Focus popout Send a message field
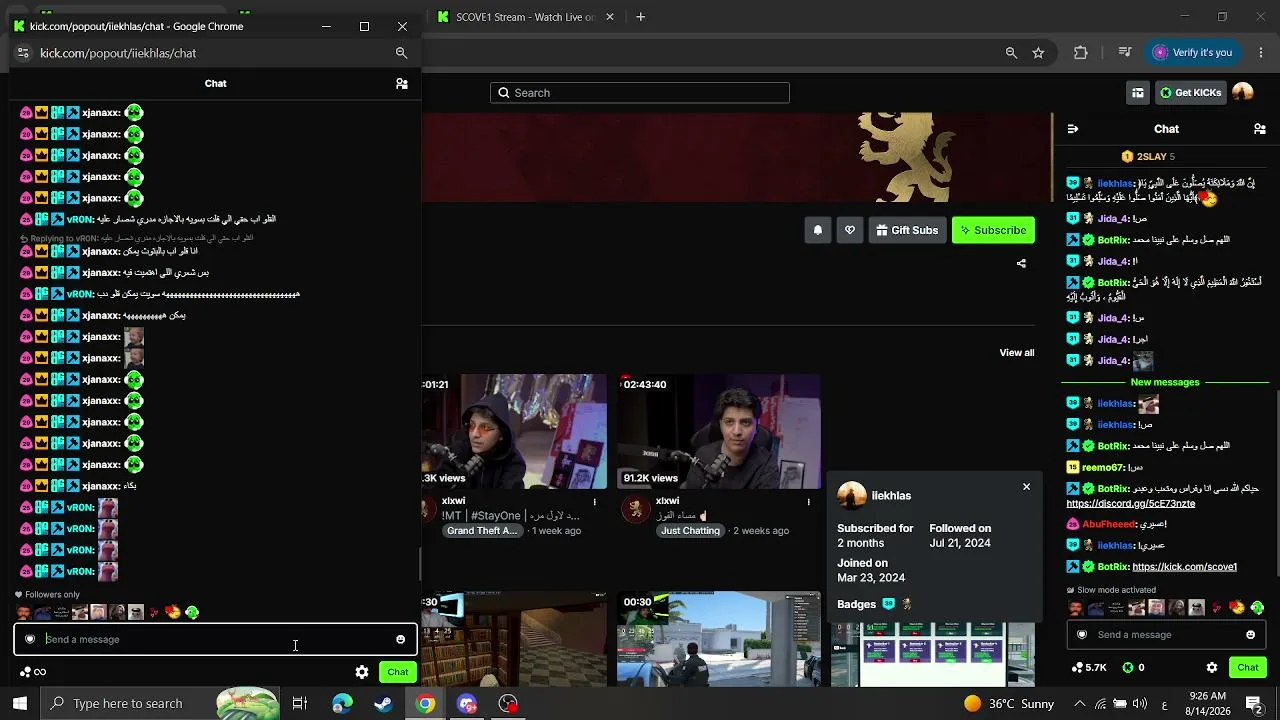The height and width of the screenshot is (720, 1280). [214, 640]
